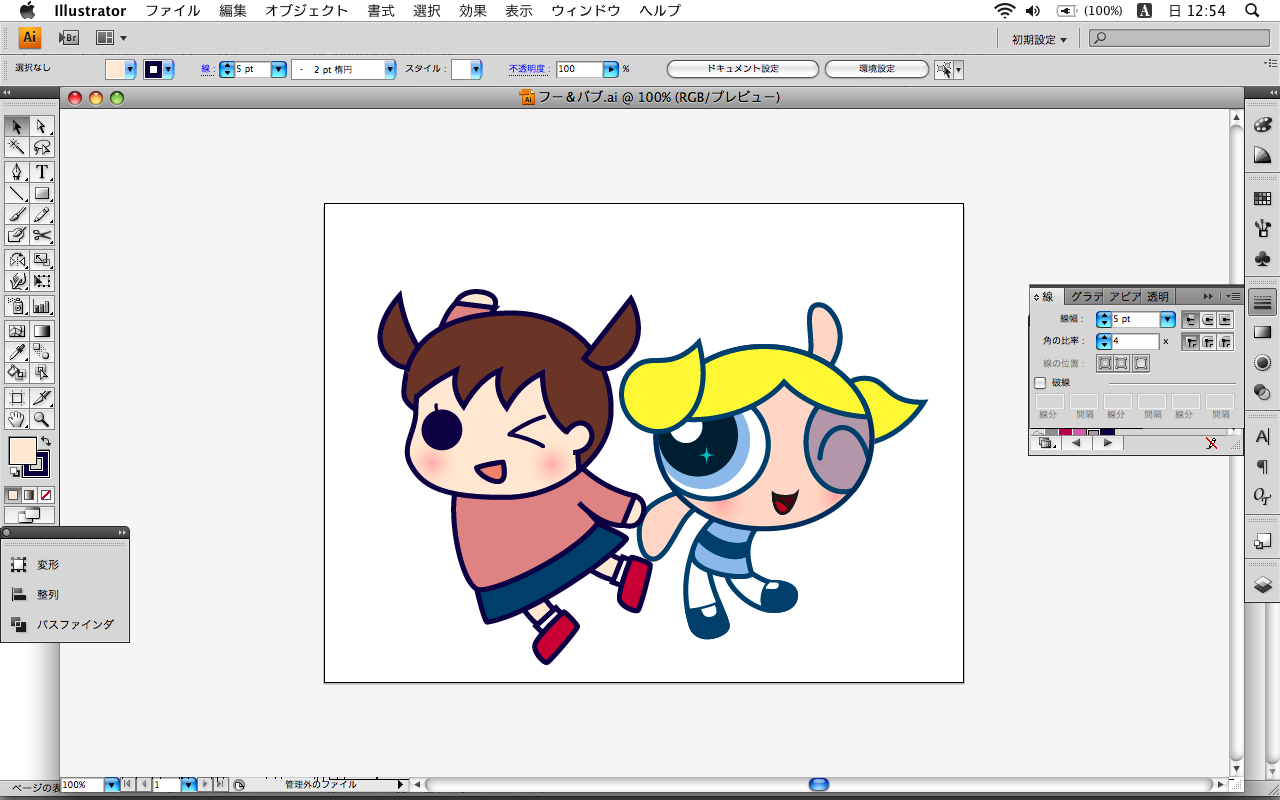
Task: Choose the Lasso tool
Action: pyautogui.click(x=42, y=147)
